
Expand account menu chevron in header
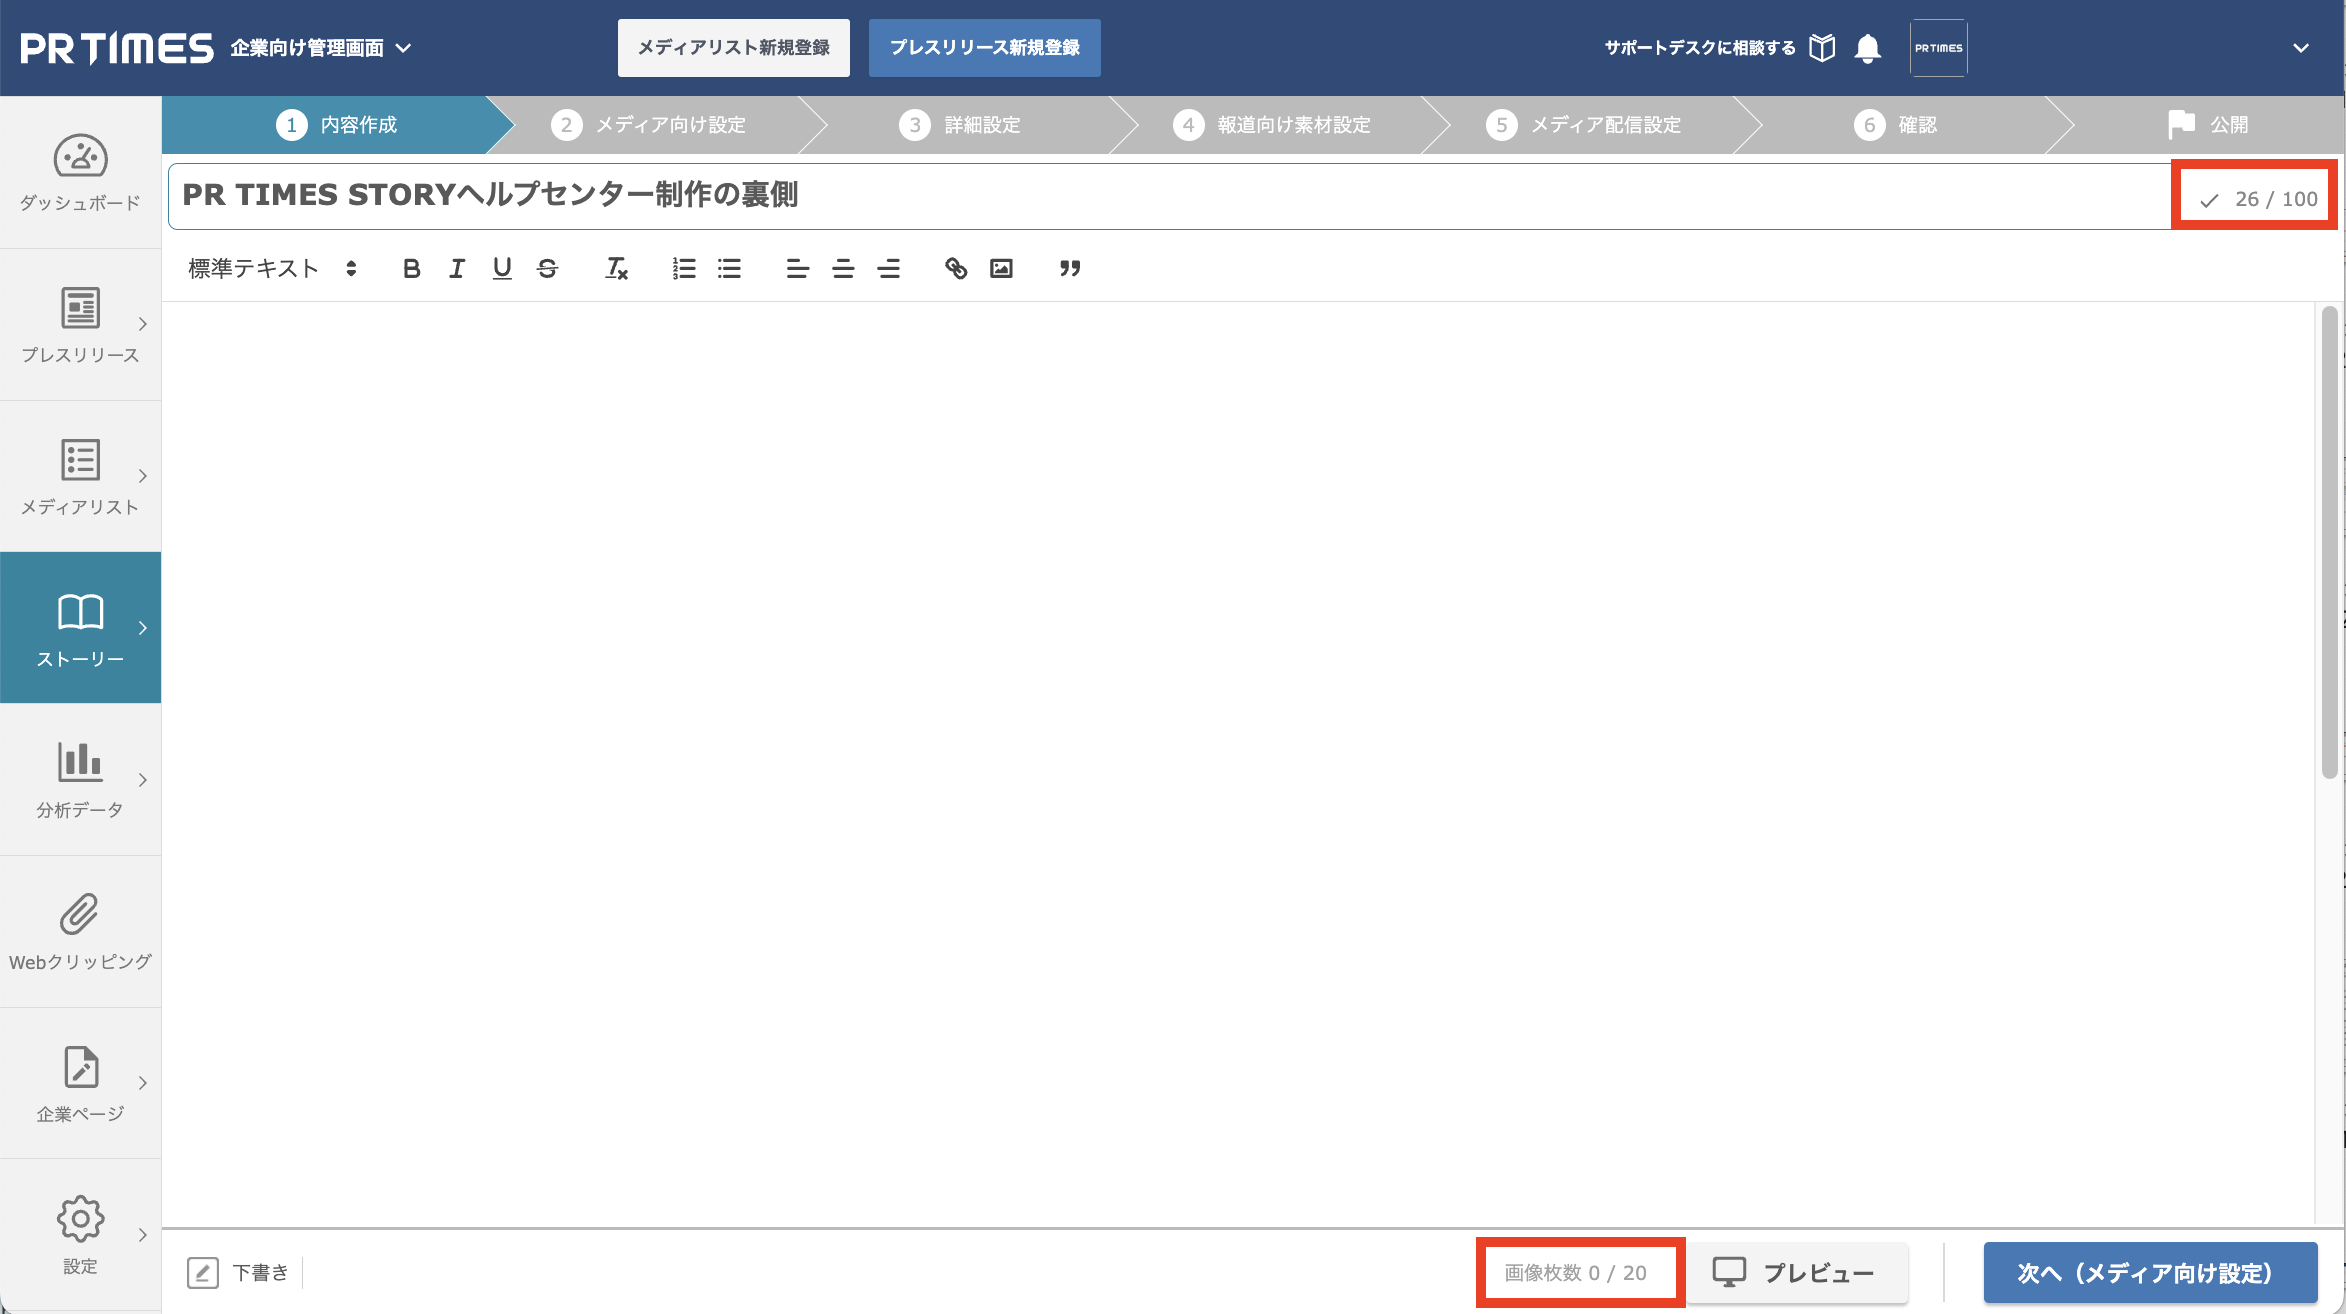tap(2301, 48)
